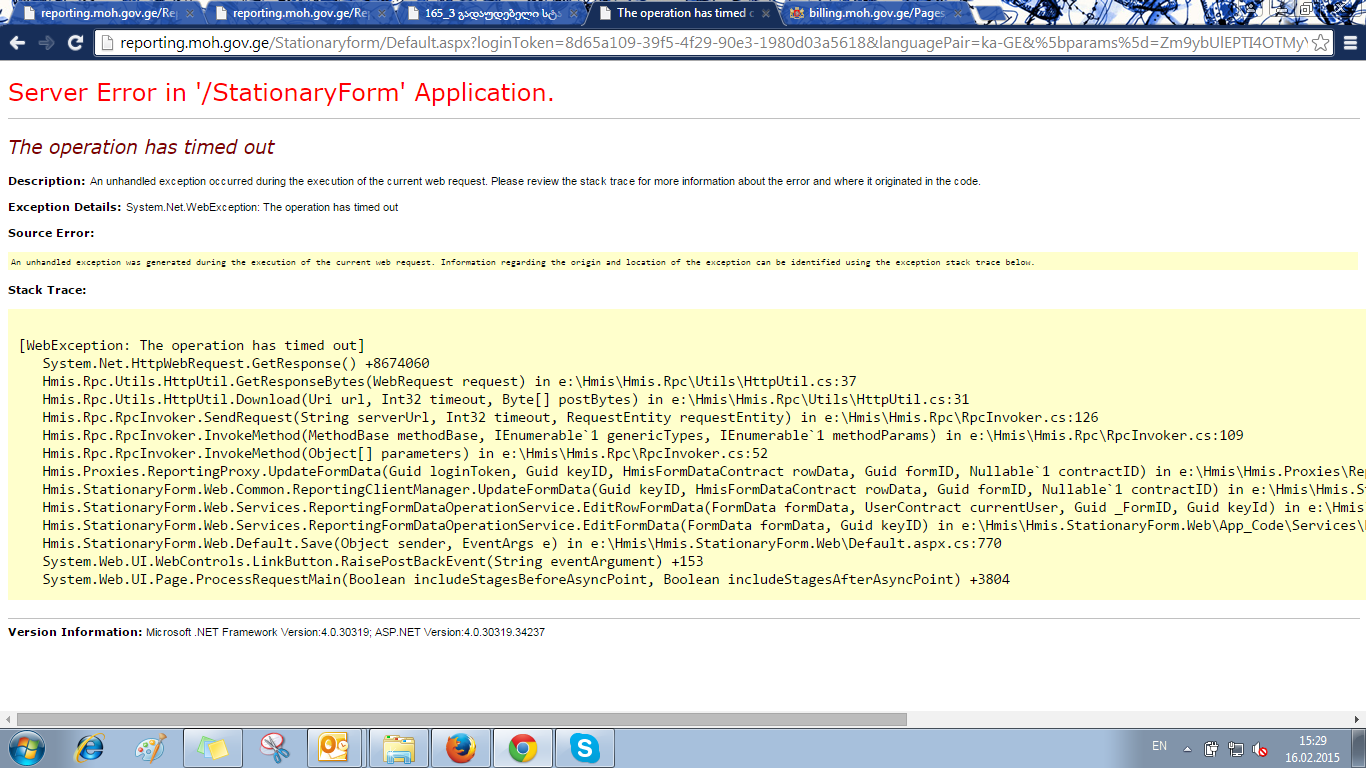
Task: Open Skype from the taskbar
Action: [584, 748]
